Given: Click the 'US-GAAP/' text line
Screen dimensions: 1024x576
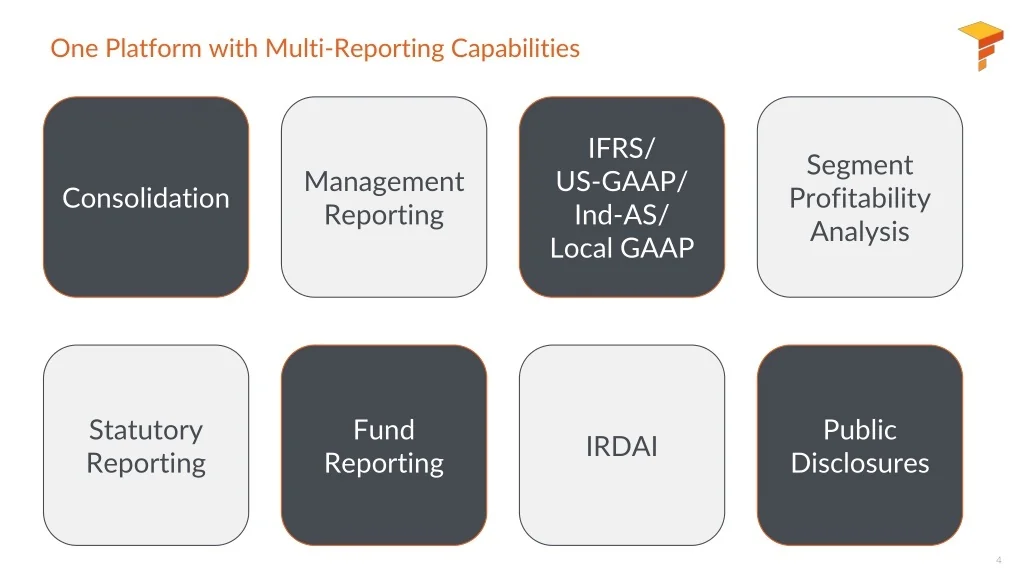Looking at the screenshot, I should [622, 182].
